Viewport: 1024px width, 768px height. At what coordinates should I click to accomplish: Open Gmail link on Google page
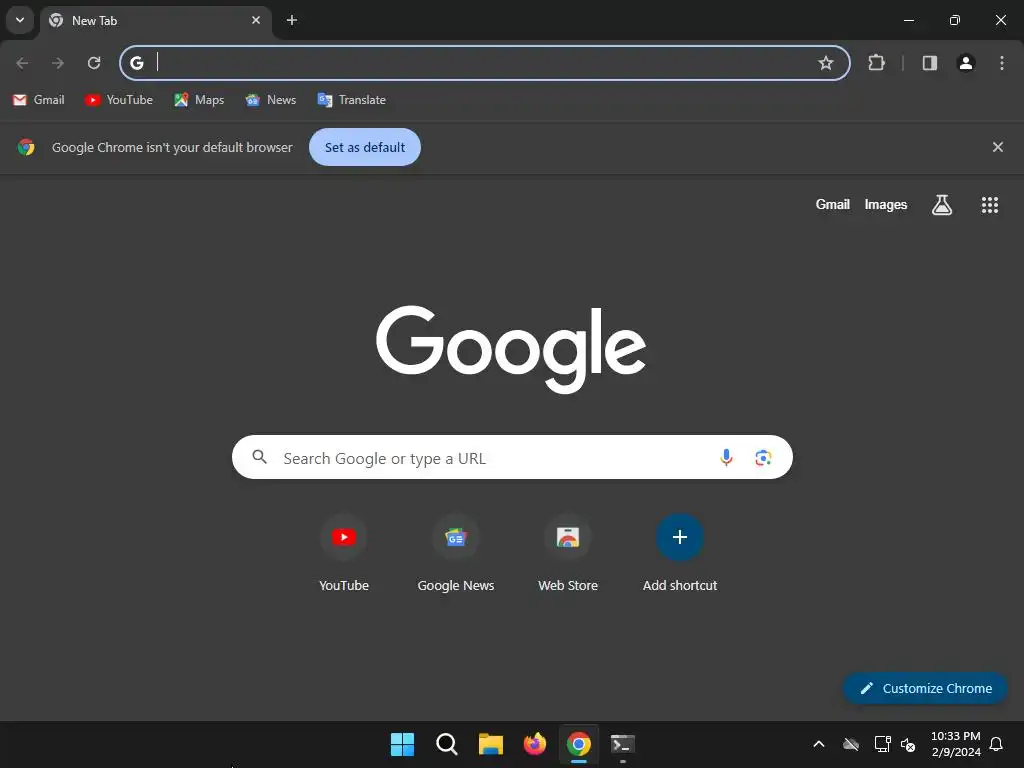[832, 204]
